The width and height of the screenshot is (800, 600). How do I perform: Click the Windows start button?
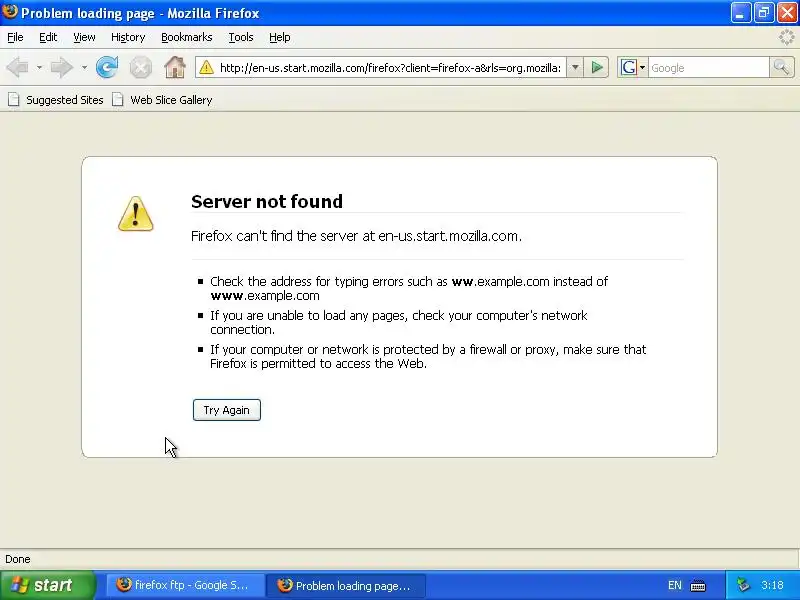tap(47, 585)
